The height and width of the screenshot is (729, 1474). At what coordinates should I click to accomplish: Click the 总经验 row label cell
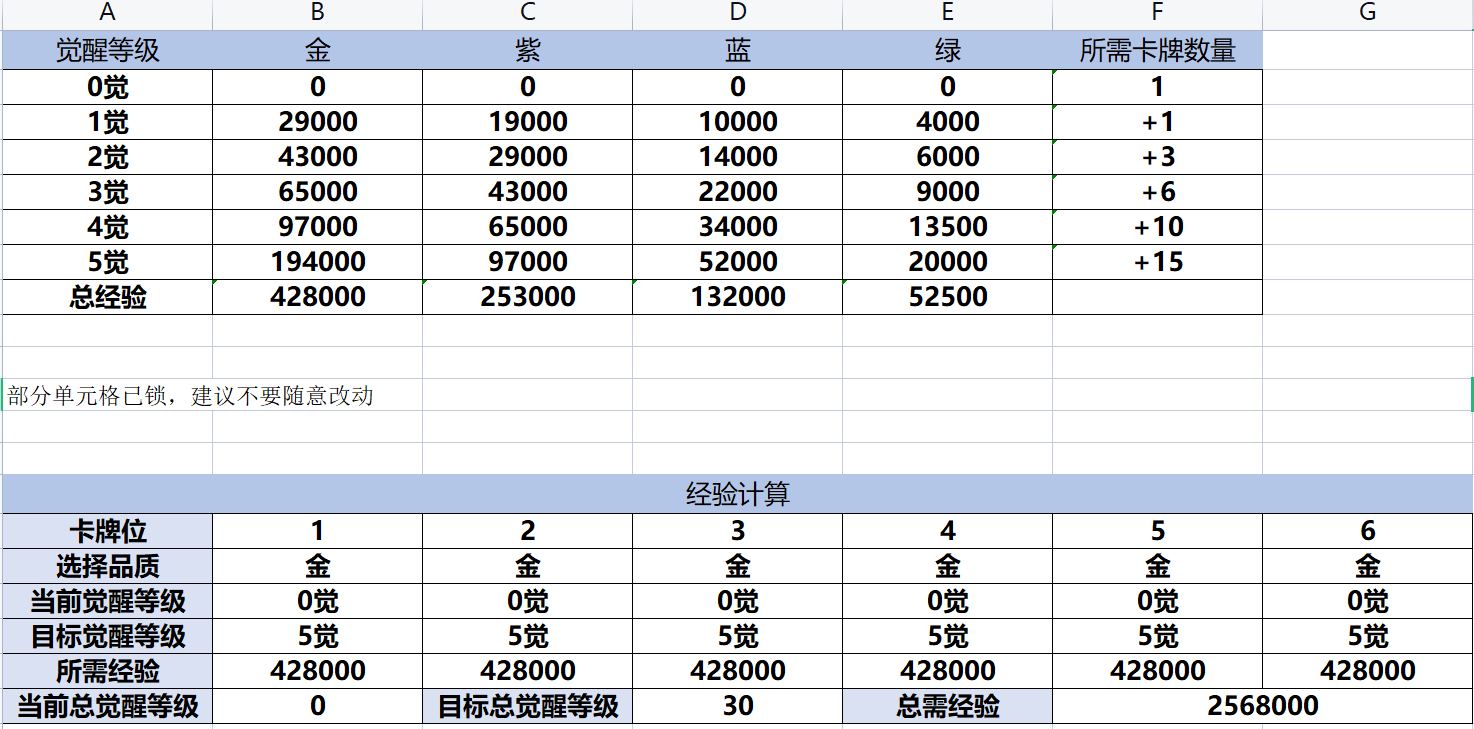pyautogui.click(x=107, y=296)
